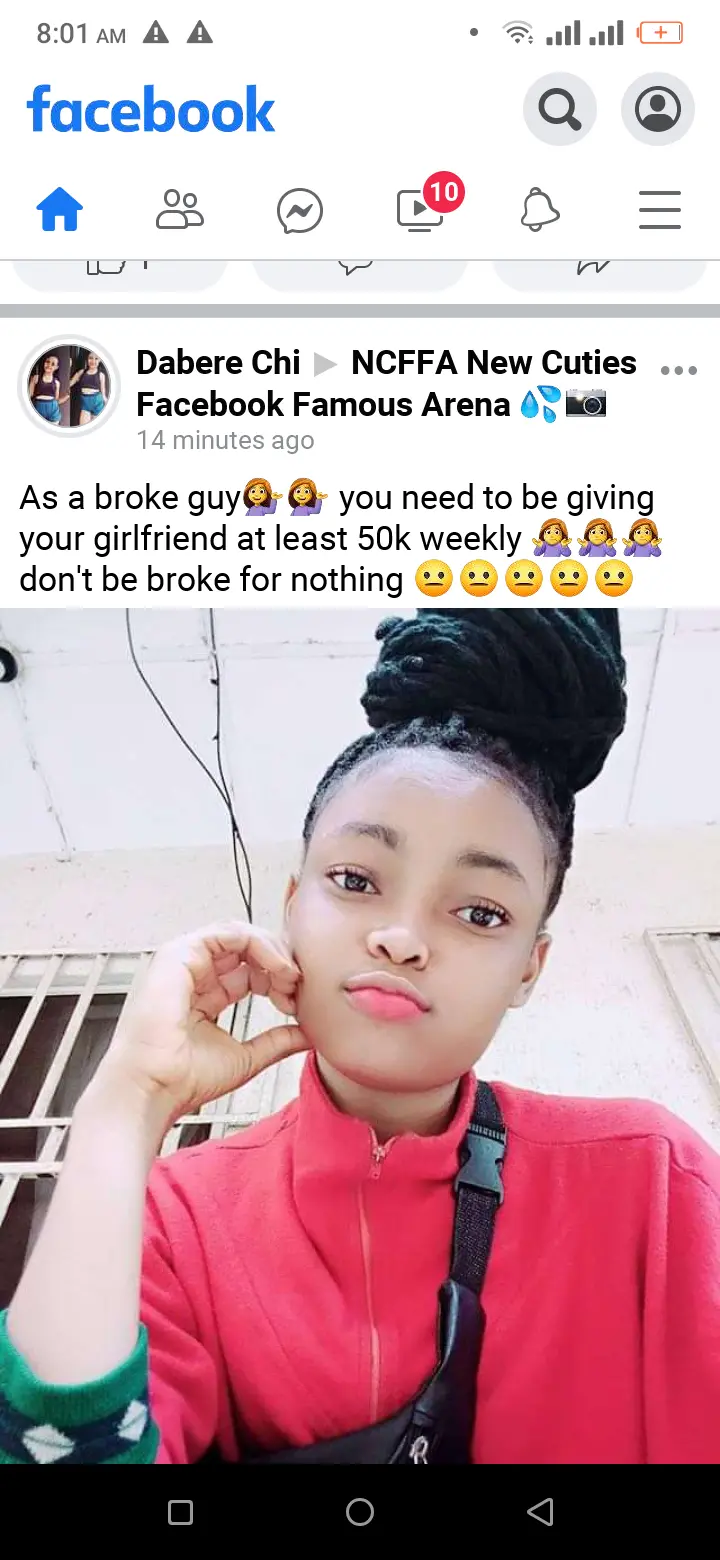Open the post photo of girl
This screenshot has height=1560, width=720.
(x=360, y=1036)
